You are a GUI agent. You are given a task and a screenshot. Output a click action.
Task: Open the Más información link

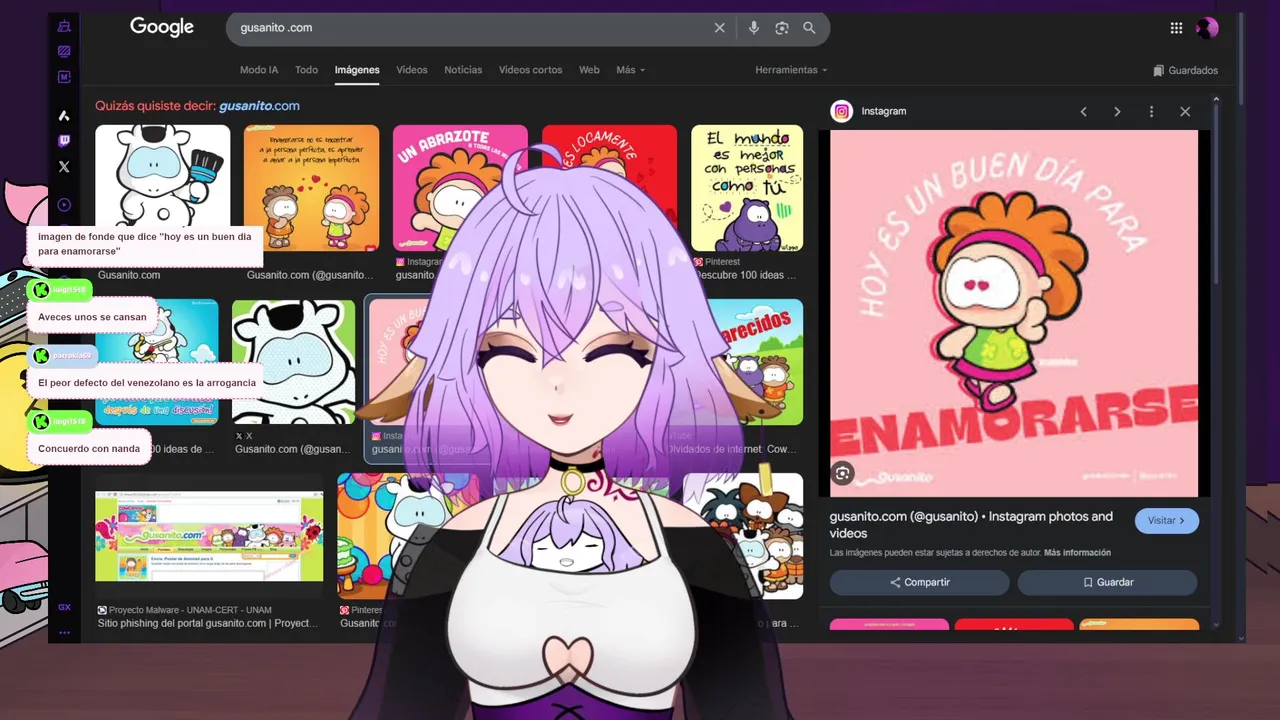coord(1077,553)
